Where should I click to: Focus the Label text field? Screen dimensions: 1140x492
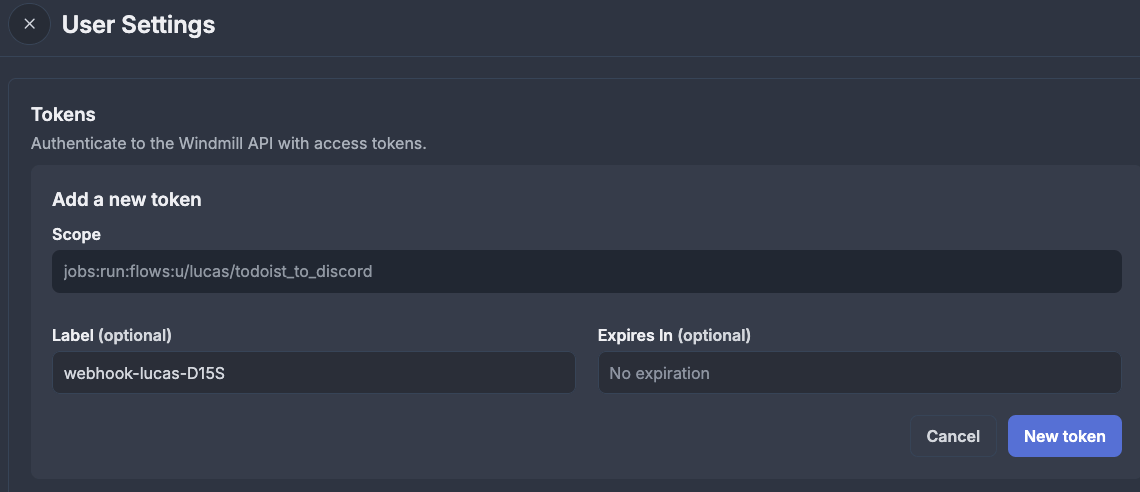(x=313, y=373)
